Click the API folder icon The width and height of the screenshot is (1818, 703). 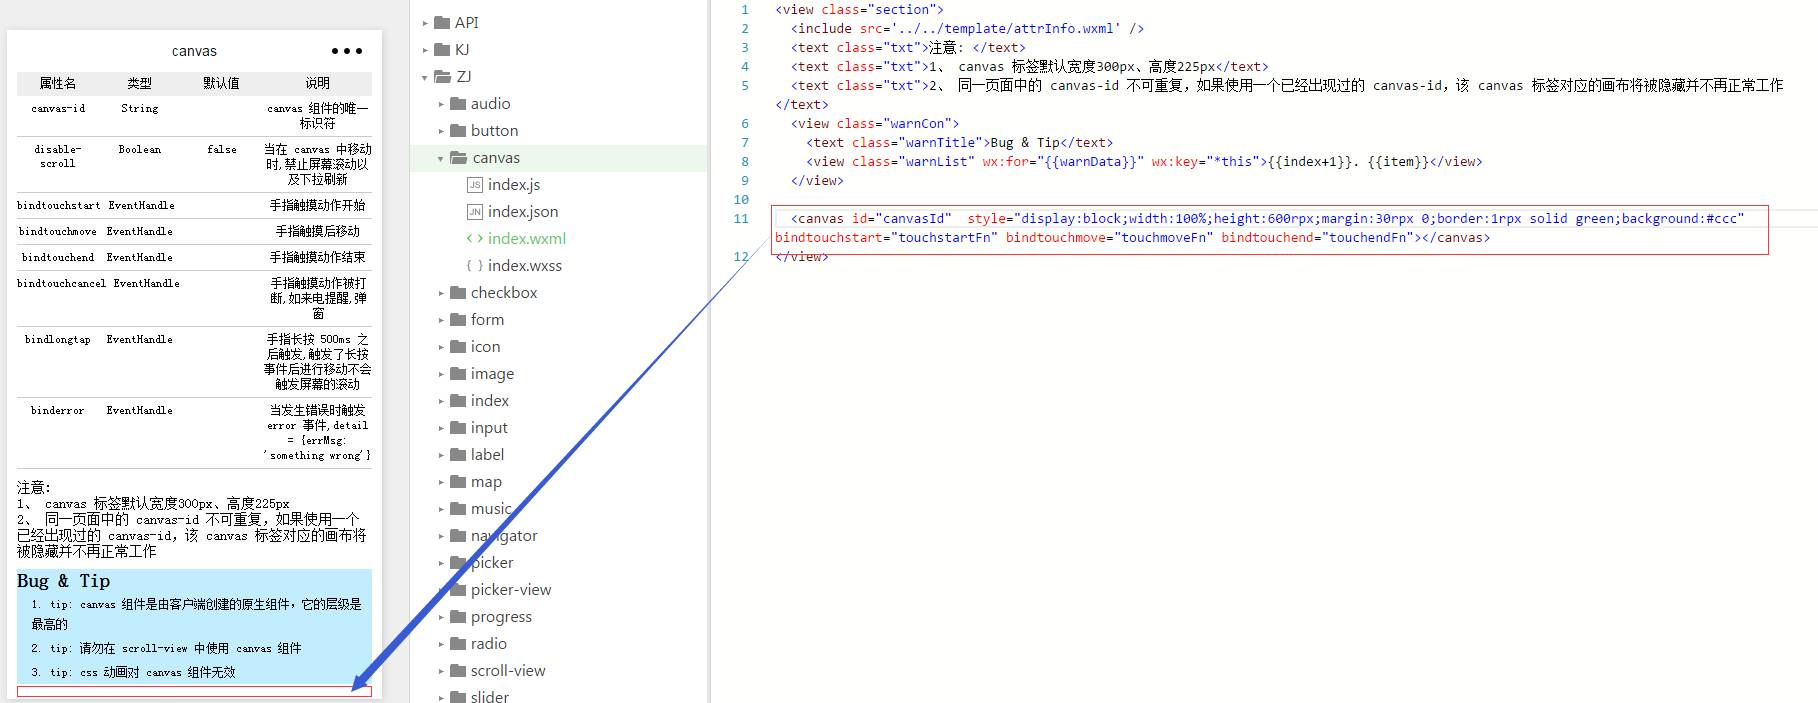(x=442, y=22)
